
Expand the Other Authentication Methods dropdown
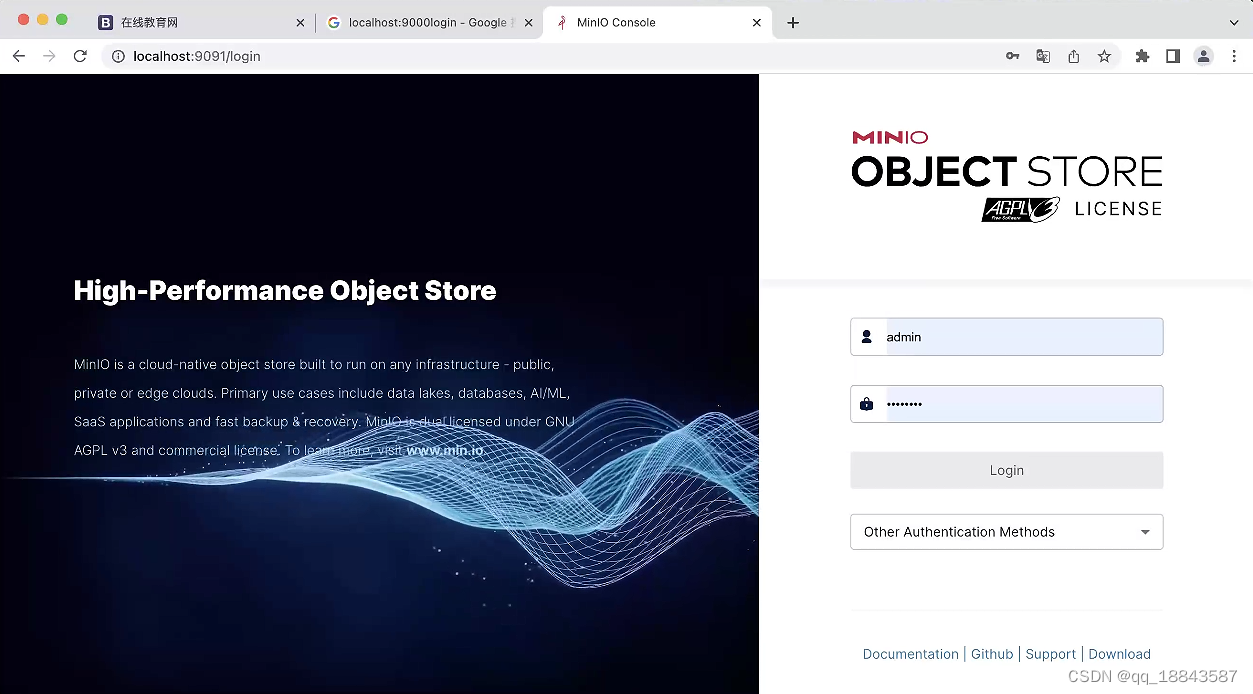pyautogui.click(x=1006, y=532)
